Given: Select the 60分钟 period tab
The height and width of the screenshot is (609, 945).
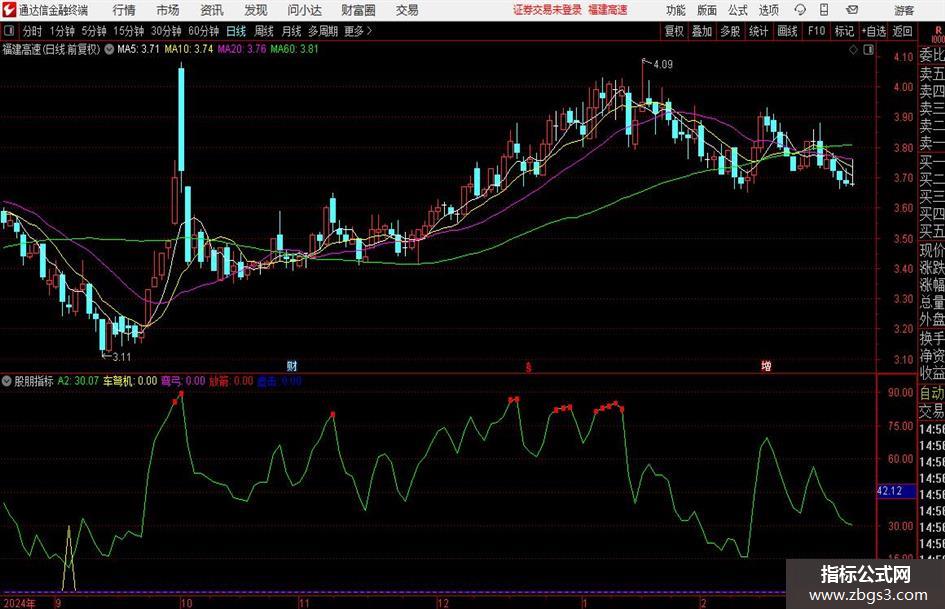Looking at the screenshot, I should click(x=203, y=31).
